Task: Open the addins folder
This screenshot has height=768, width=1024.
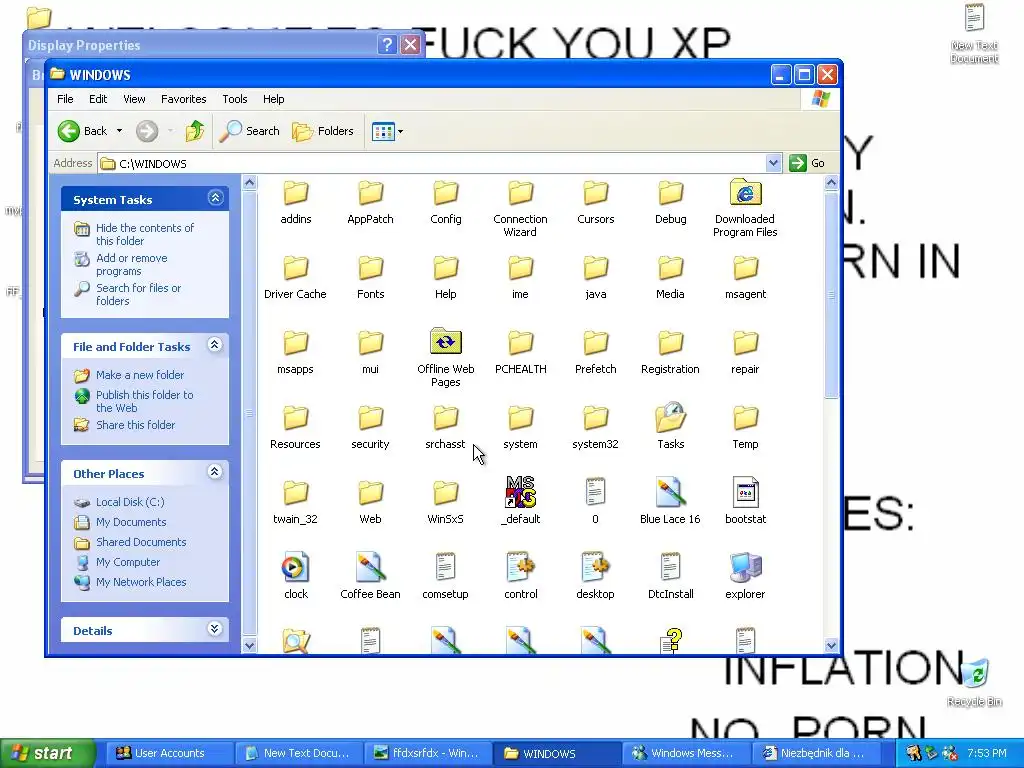Action: 296,202
